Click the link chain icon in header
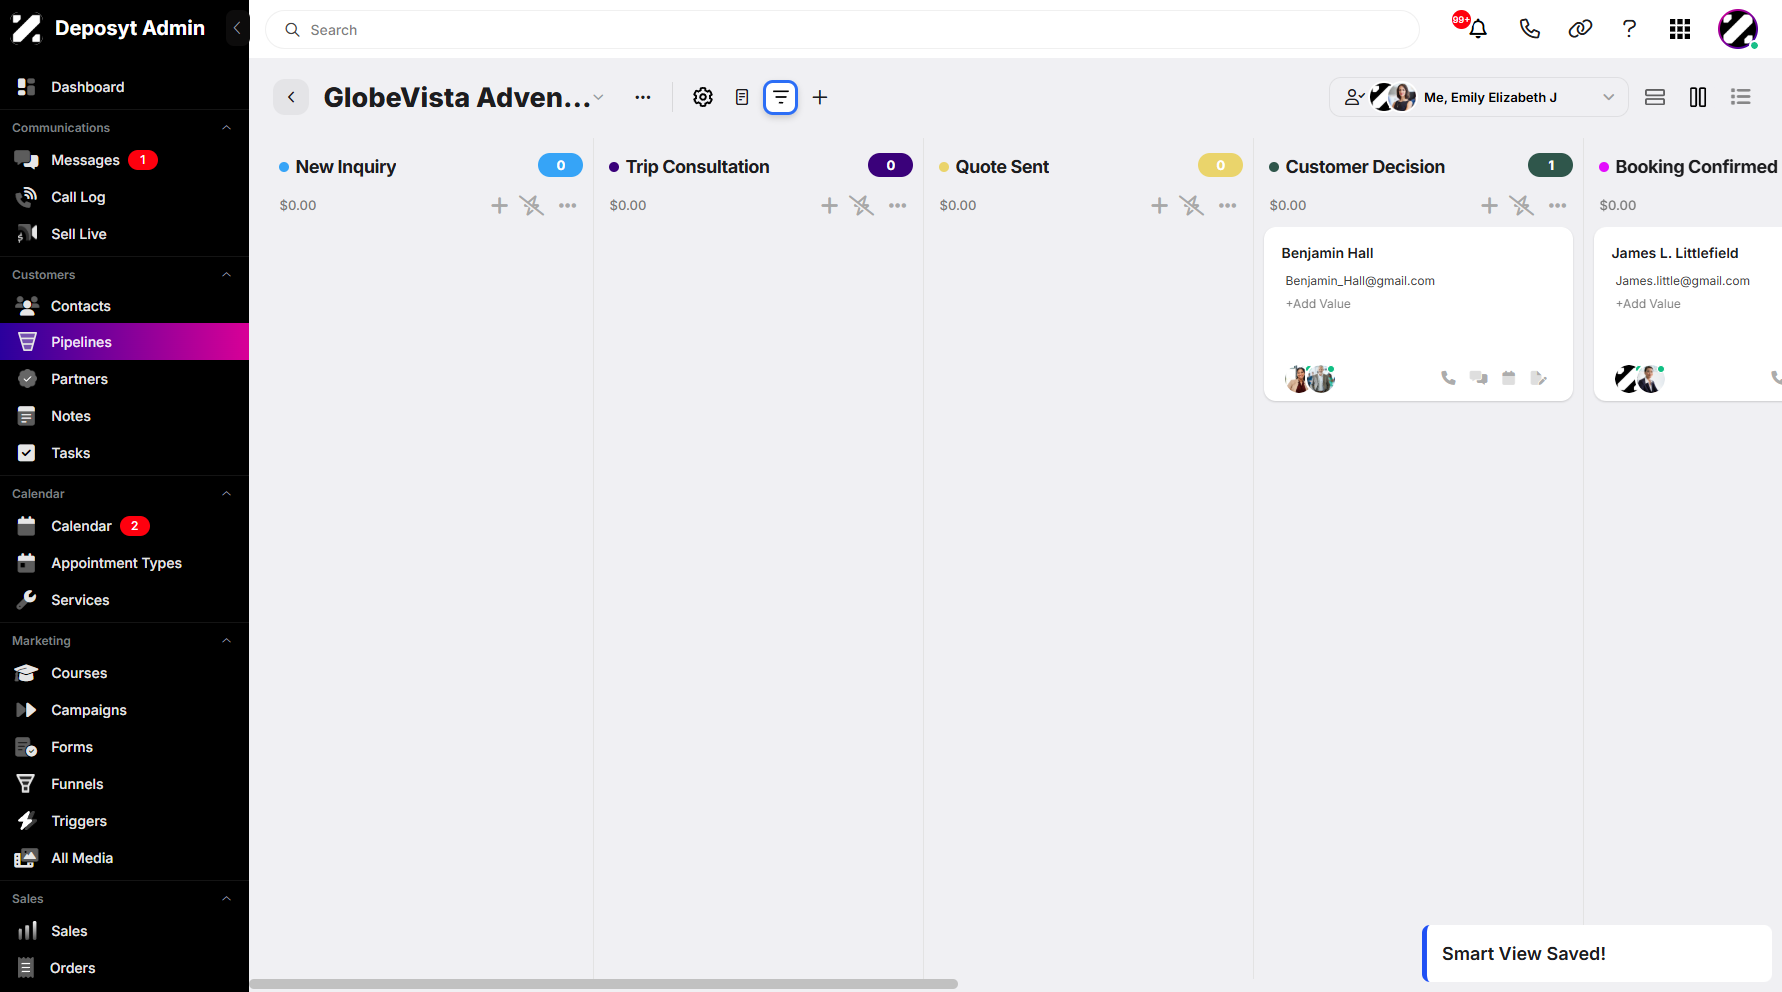1782x992 pixels. (1580, 29)
